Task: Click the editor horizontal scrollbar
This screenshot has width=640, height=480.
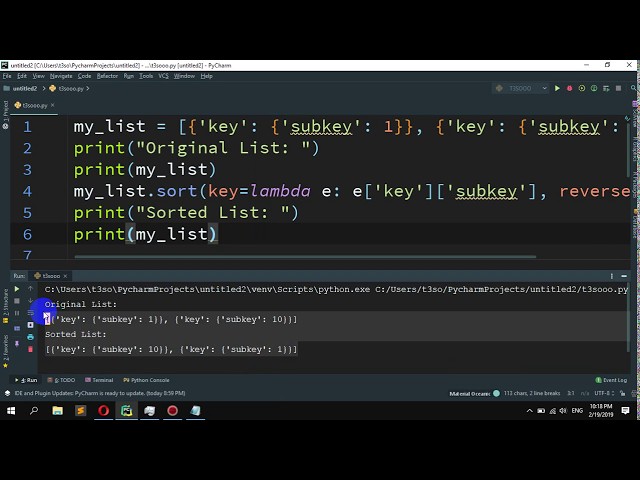Action: (305, 257)
